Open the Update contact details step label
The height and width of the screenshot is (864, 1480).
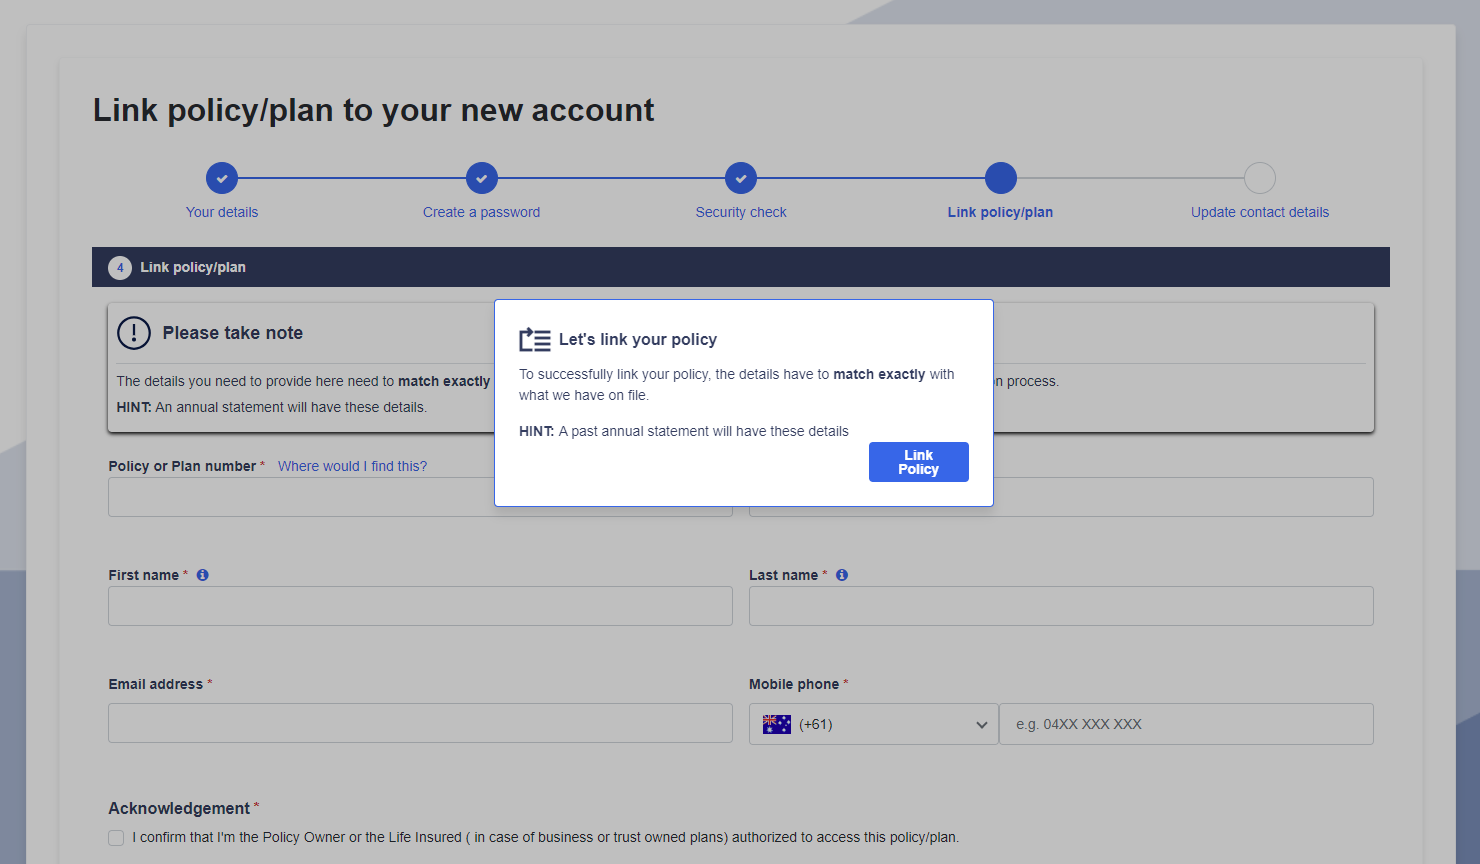1260,212
